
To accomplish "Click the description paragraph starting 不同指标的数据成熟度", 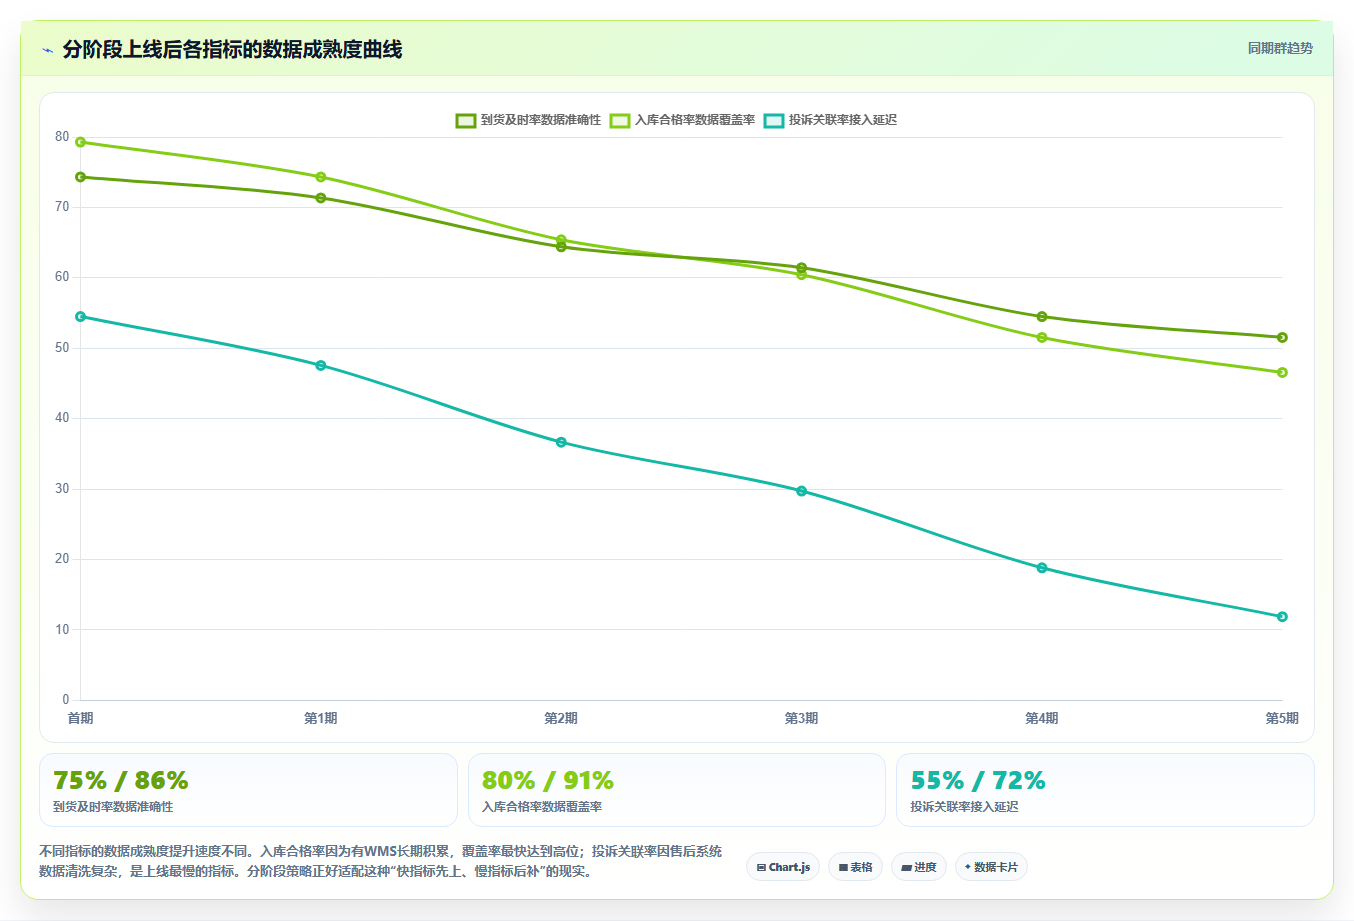I will [380, 861].
